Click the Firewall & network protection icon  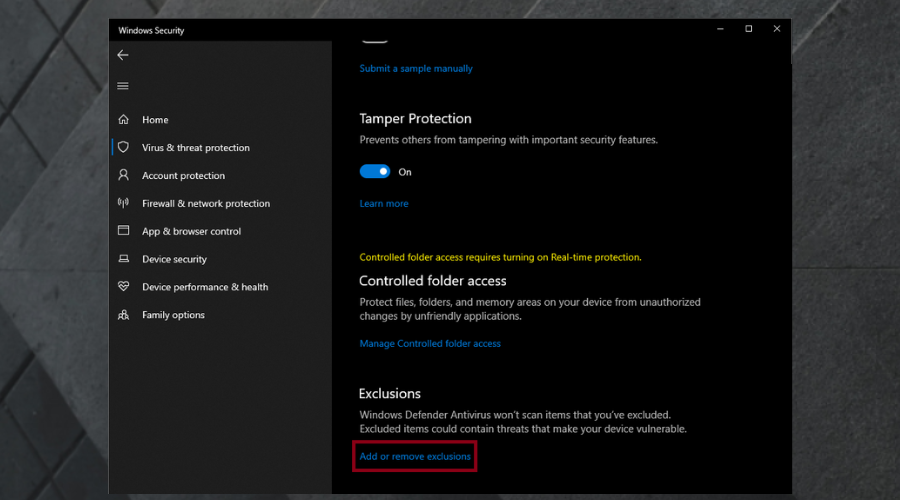(124, 203)
